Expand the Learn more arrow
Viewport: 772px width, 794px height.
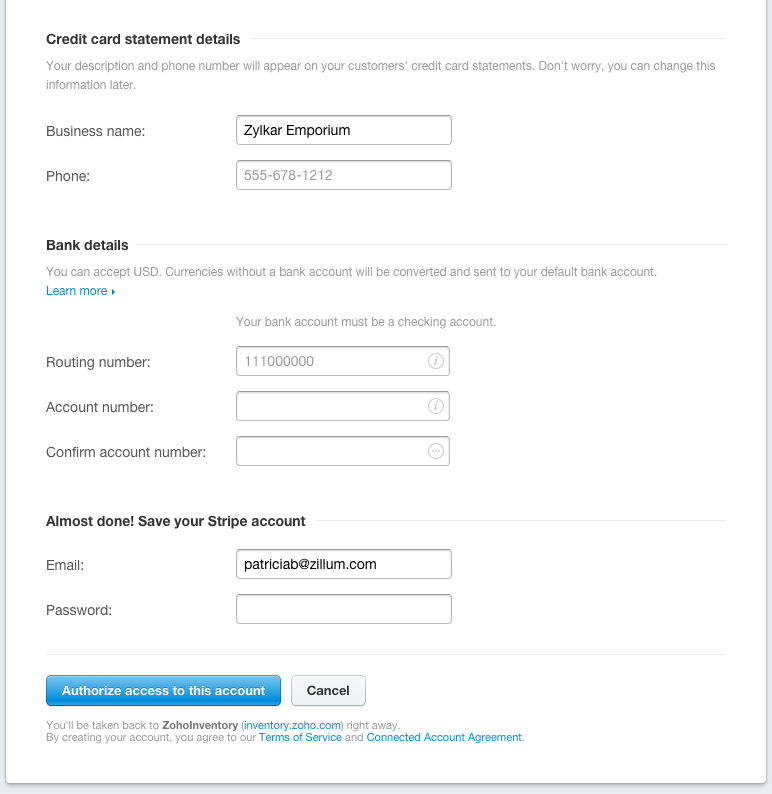[x=113, y=292]
